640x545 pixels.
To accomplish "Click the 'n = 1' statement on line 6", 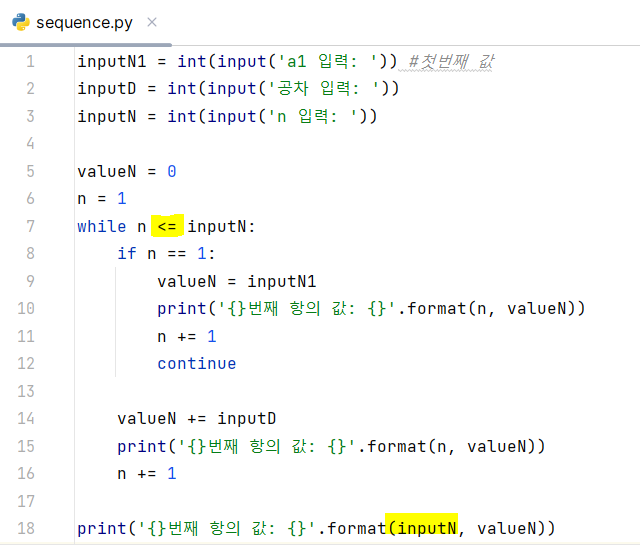I will [102, 199].
